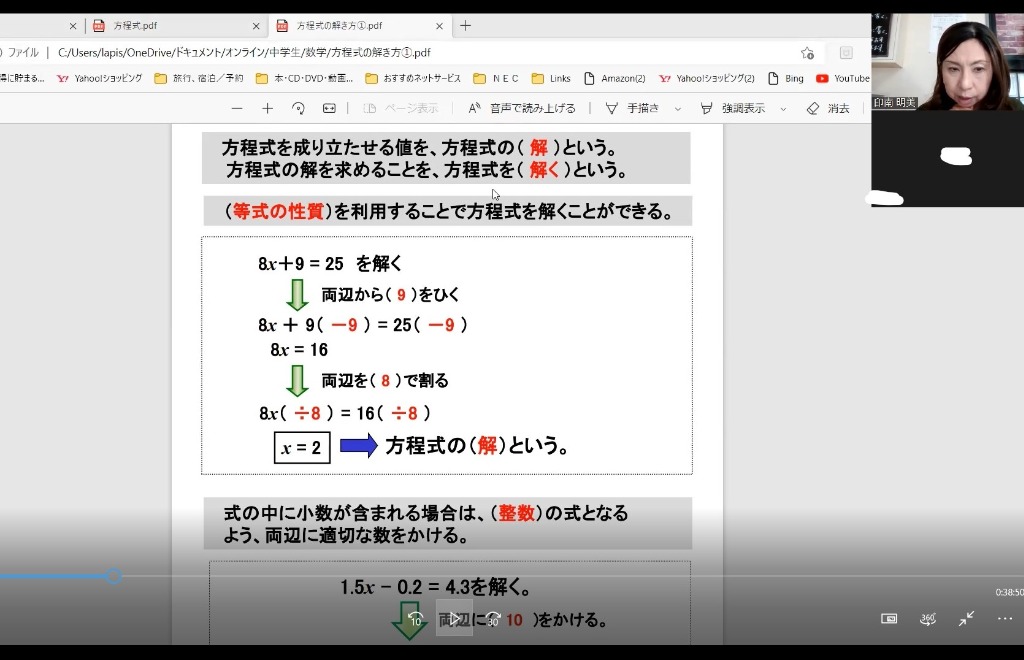Image resolution: width=1024 pixels, height=660 pixels.
Task: Open the video player more options menu
Action: [1005, 619]
